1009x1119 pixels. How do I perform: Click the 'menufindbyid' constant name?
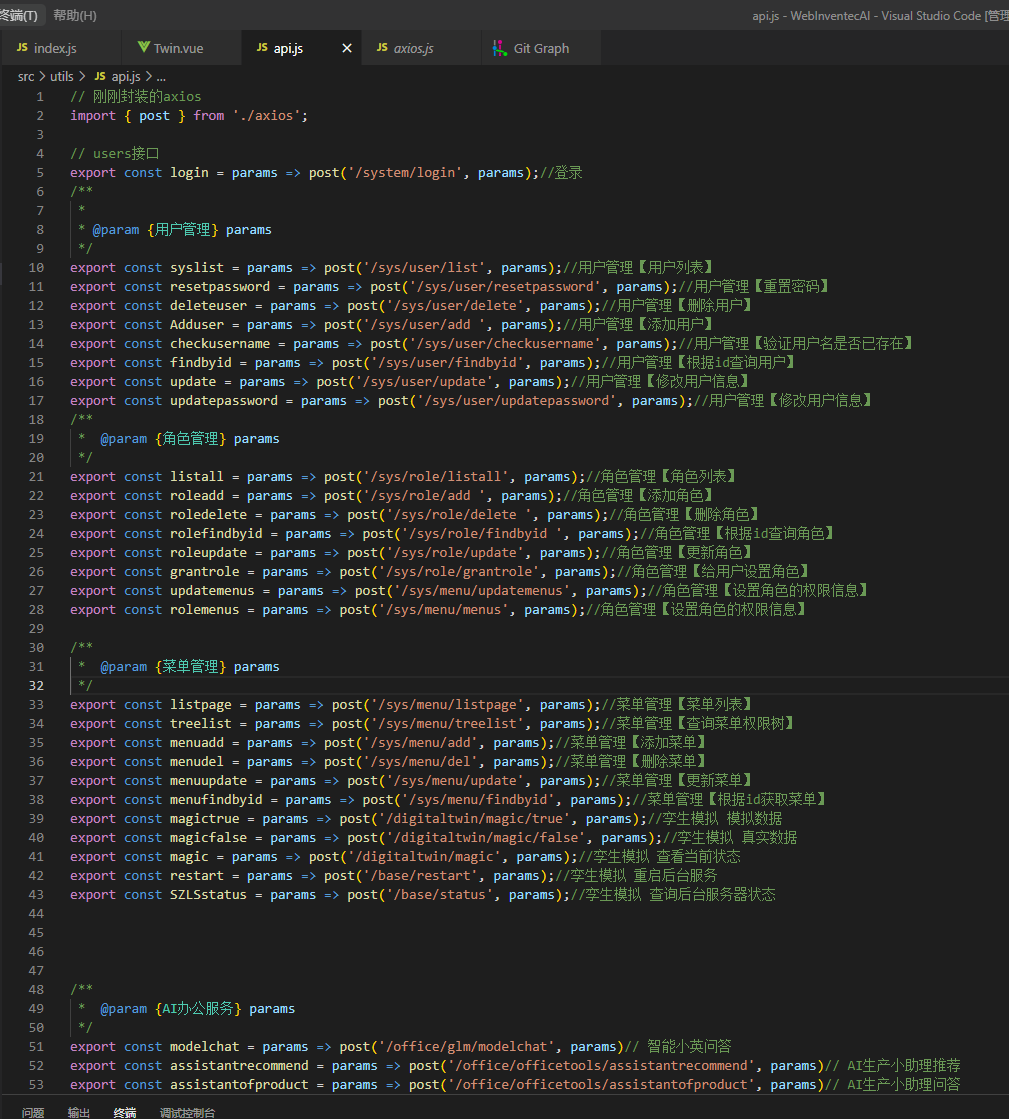pos(216,800)
